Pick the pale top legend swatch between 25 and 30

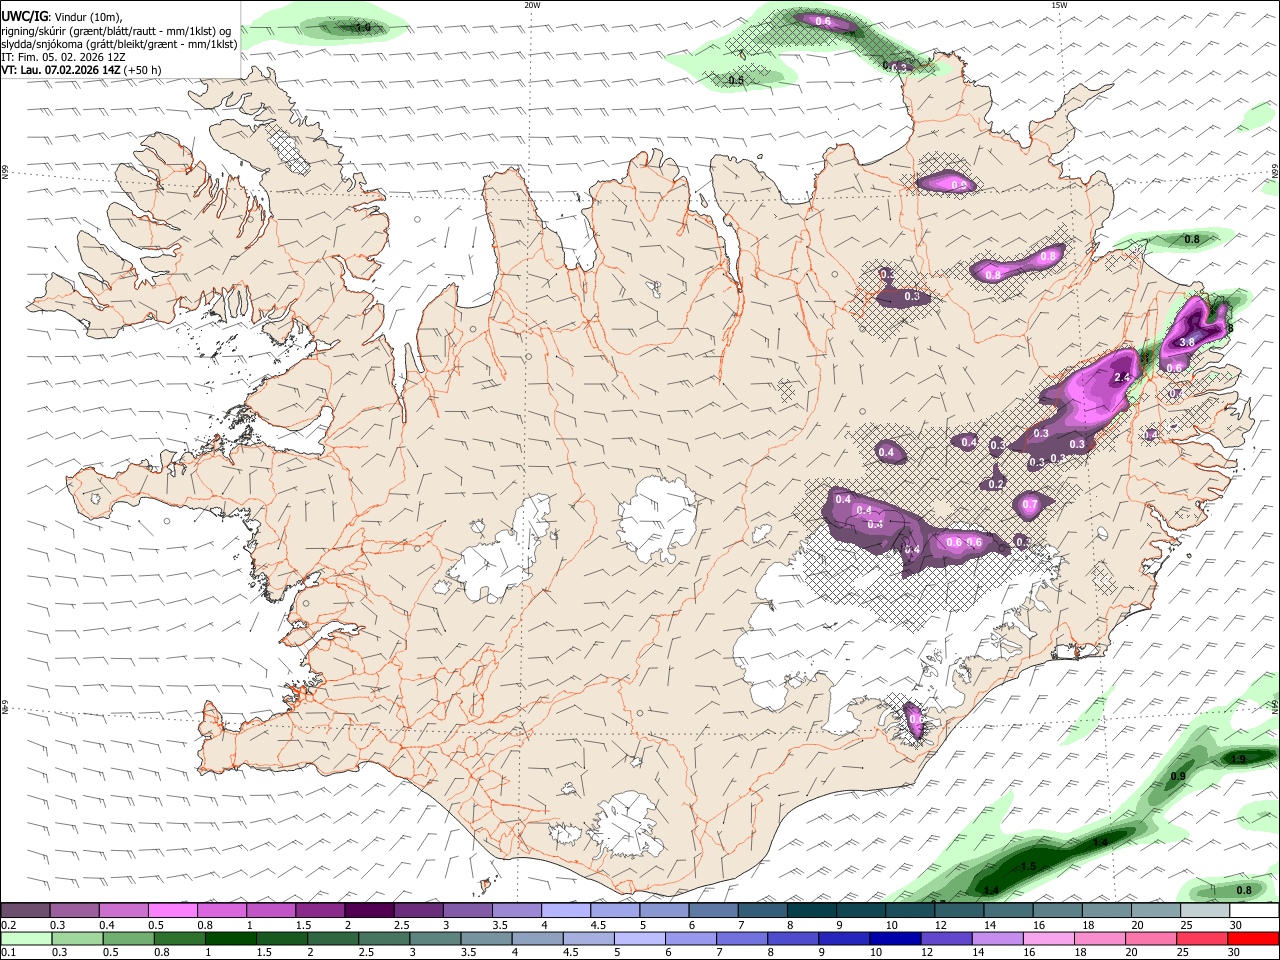(1205, 911)
